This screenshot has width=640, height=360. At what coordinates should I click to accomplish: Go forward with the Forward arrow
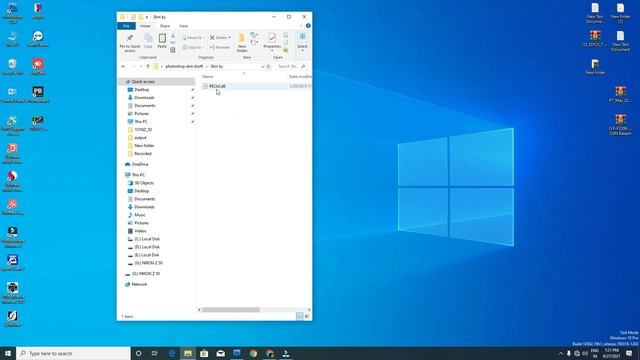(133, 66)
